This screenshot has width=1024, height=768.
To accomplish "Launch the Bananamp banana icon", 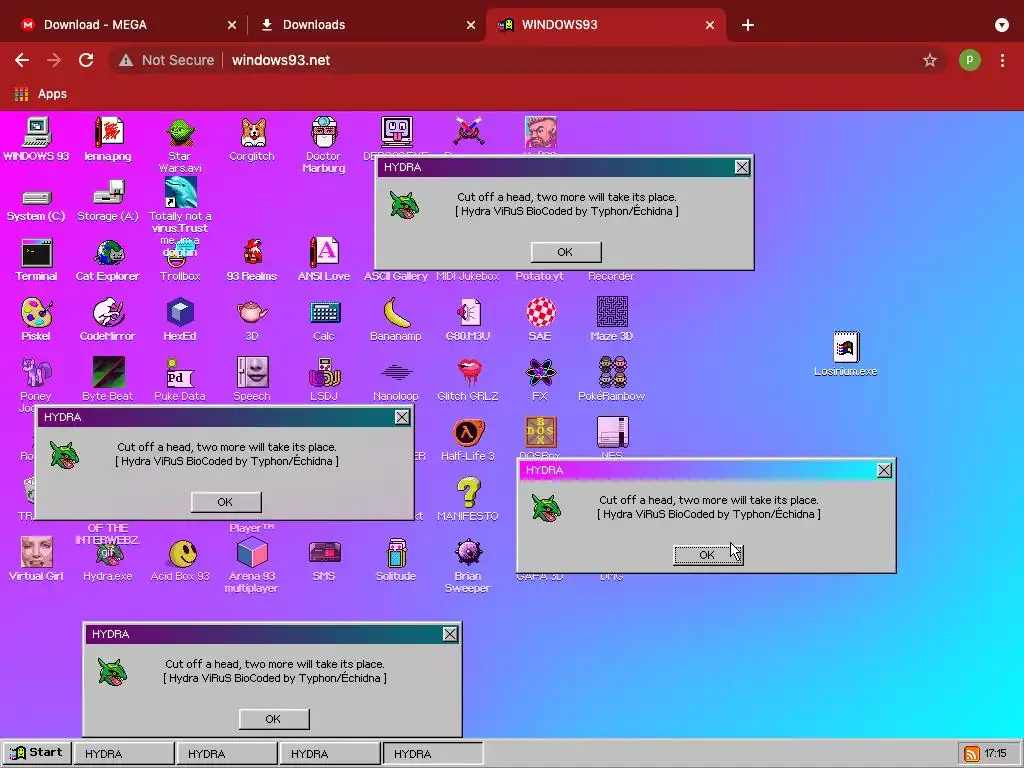I will click(x=396, y=319).
